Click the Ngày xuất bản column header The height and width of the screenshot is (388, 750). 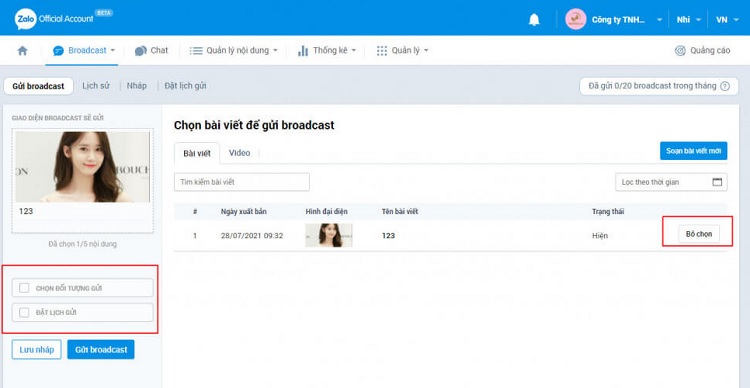(243, 211)
